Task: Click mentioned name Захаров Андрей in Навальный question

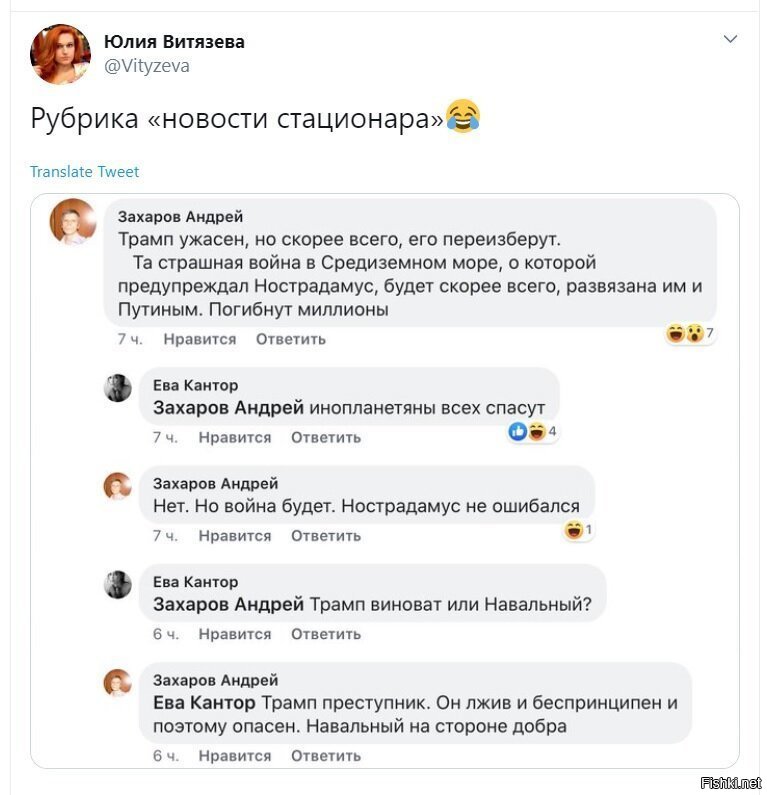Action: (229, 604)
